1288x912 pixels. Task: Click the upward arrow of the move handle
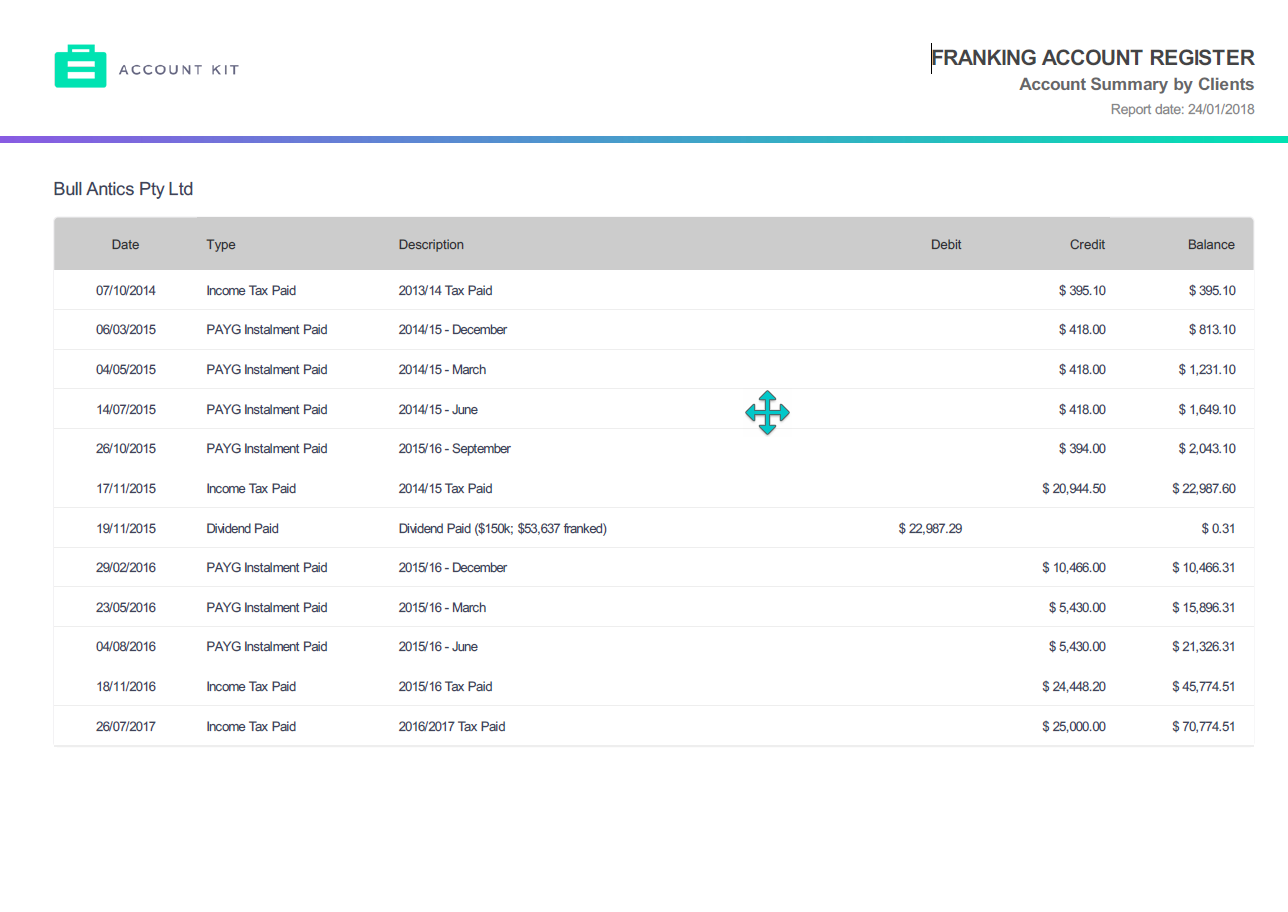point(767,397)
